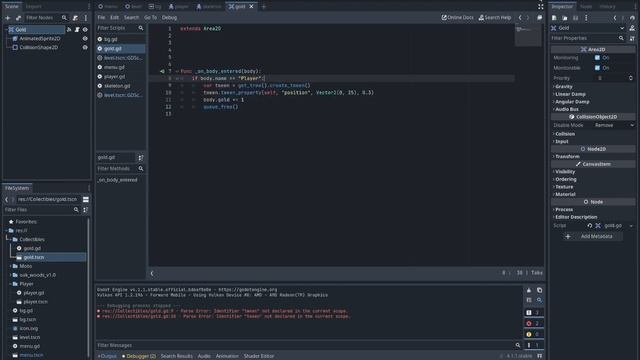This screenshot has height=360, width=640.
Task: Expand the Gravity property group
Action: tap(563, 87)
